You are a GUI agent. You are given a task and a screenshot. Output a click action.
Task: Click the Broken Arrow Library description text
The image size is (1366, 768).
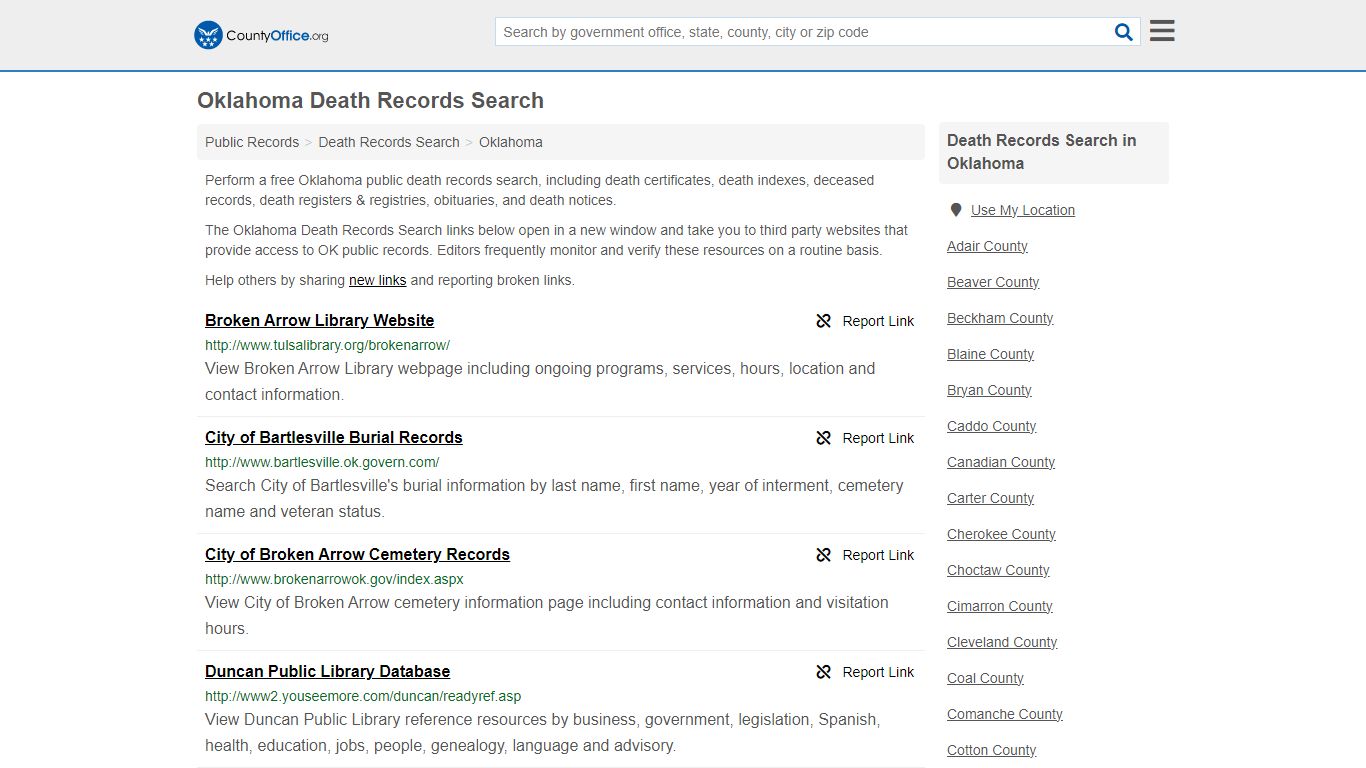(x=540, y=381)
